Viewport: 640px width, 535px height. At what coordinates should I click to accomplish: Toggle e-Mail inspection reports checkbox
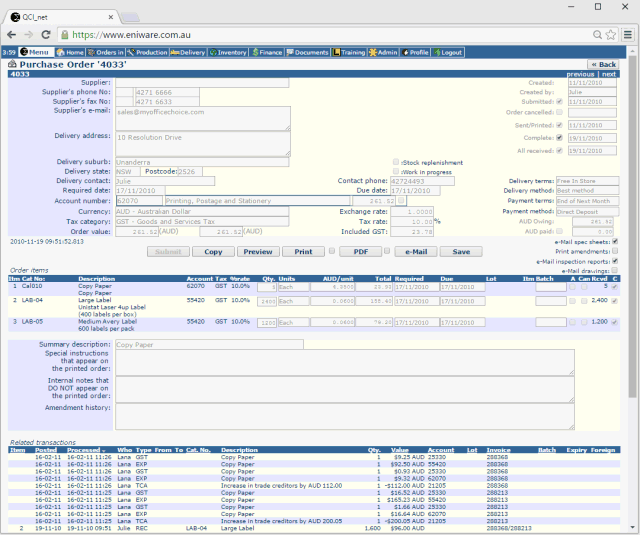click(x=615, y=261)
